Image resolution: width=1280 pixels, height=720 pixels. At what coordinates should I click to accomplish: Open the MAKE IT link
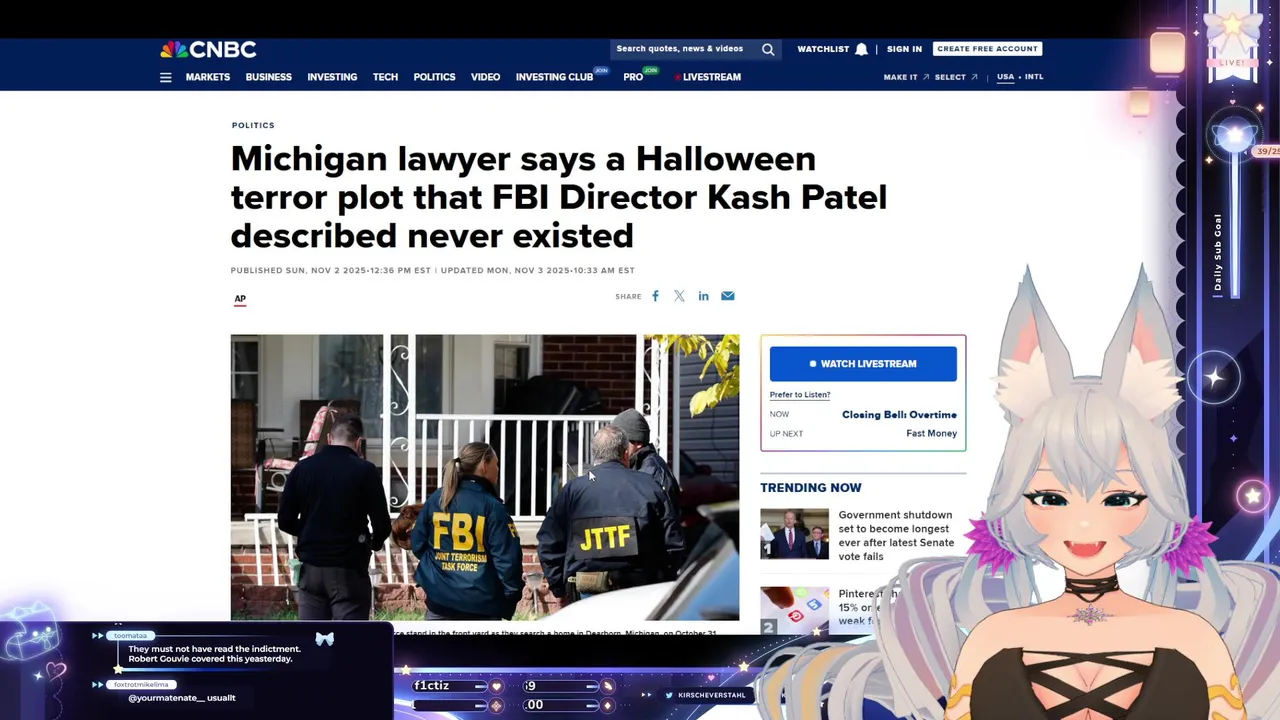click(906, 77)
